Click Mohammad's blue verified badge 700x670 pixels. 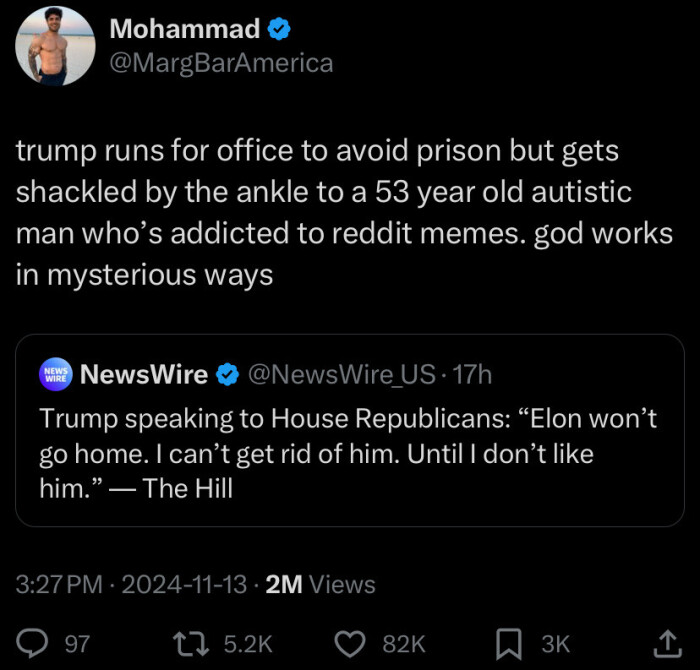click(279, 30)
